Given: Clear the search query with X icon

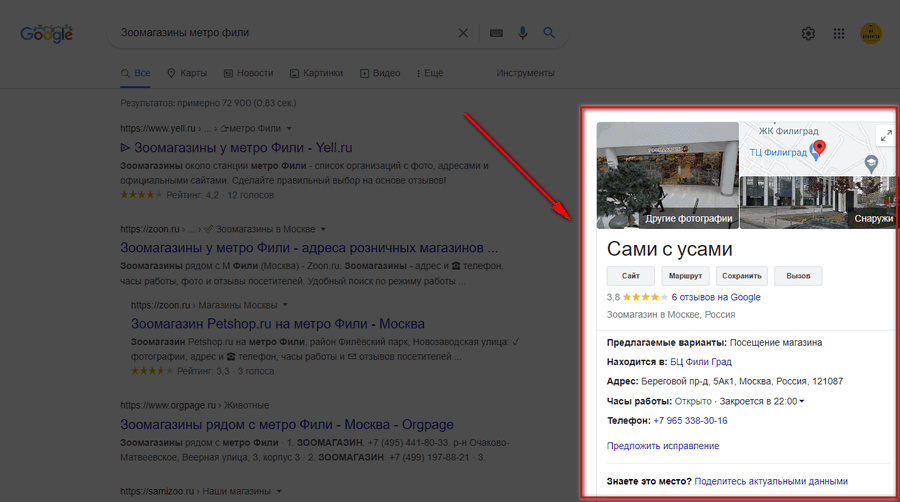Looking at the screenshot, I should pyautogui.click(x=463, y=33).
